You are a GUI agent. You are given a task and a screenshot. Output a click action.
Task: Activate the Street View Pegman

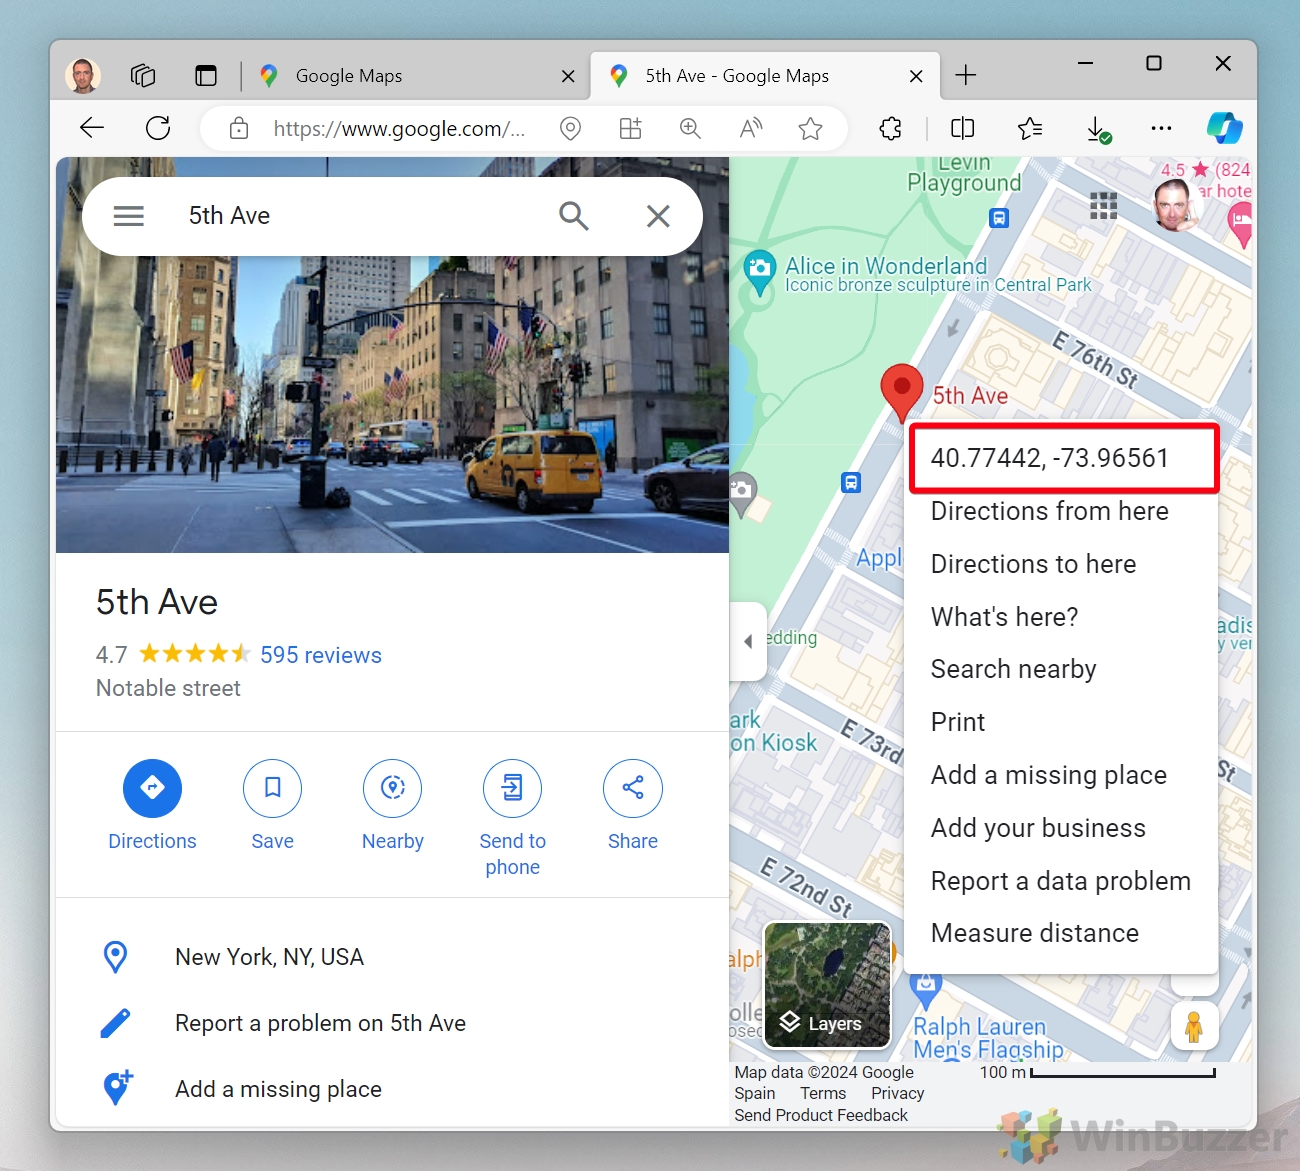pyautogui.click(x=1194, y=1026)
